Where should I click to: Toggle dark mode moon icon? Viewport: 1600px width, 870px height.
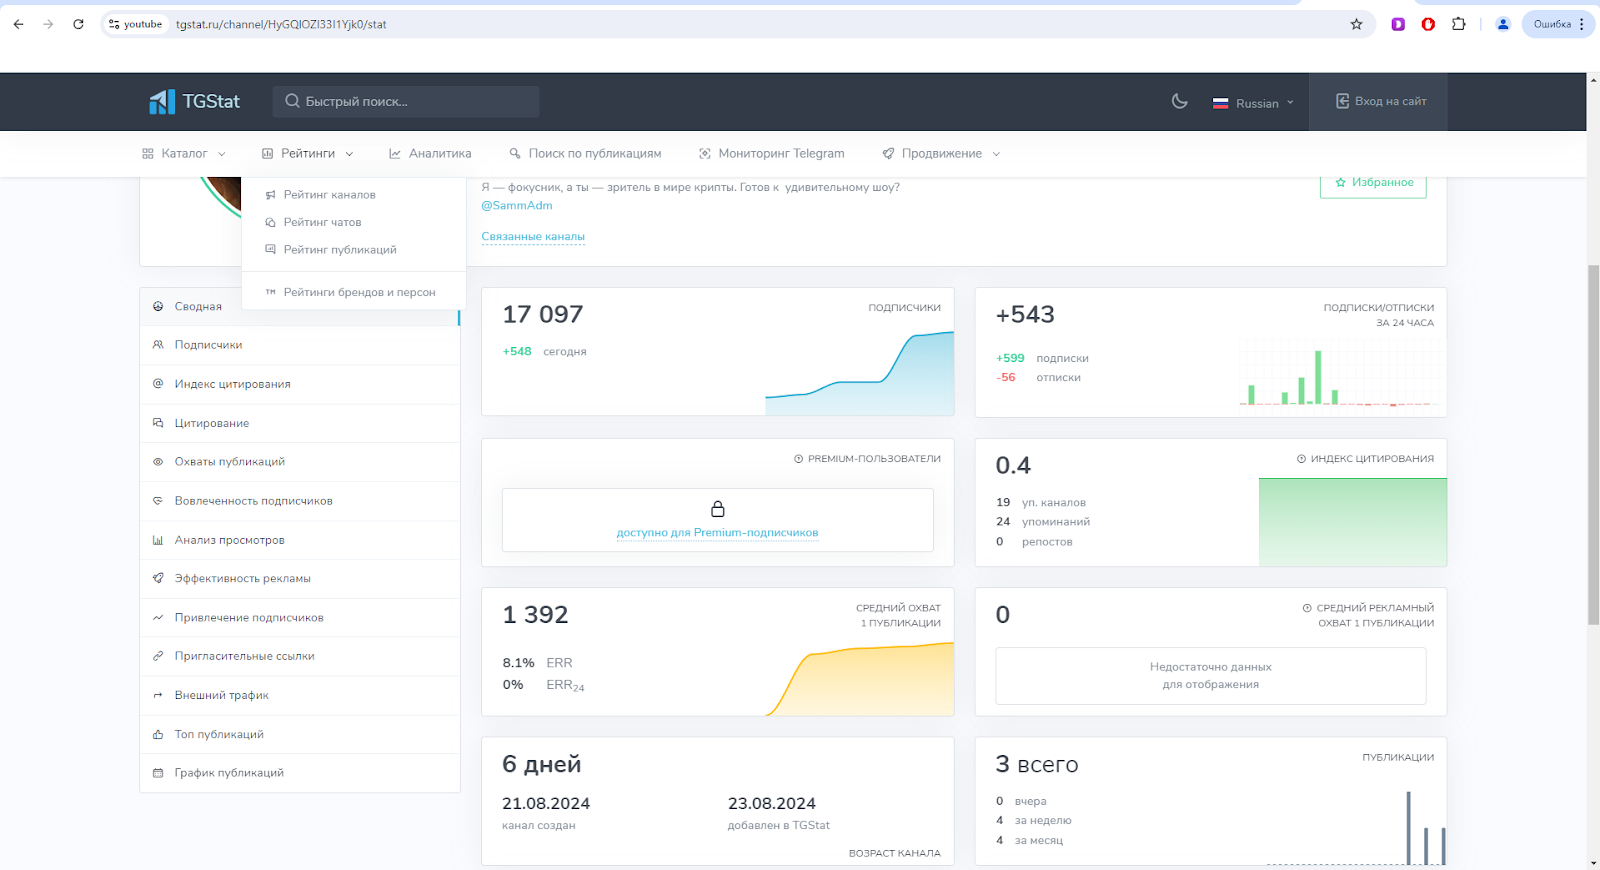[x=1180, y=101]
